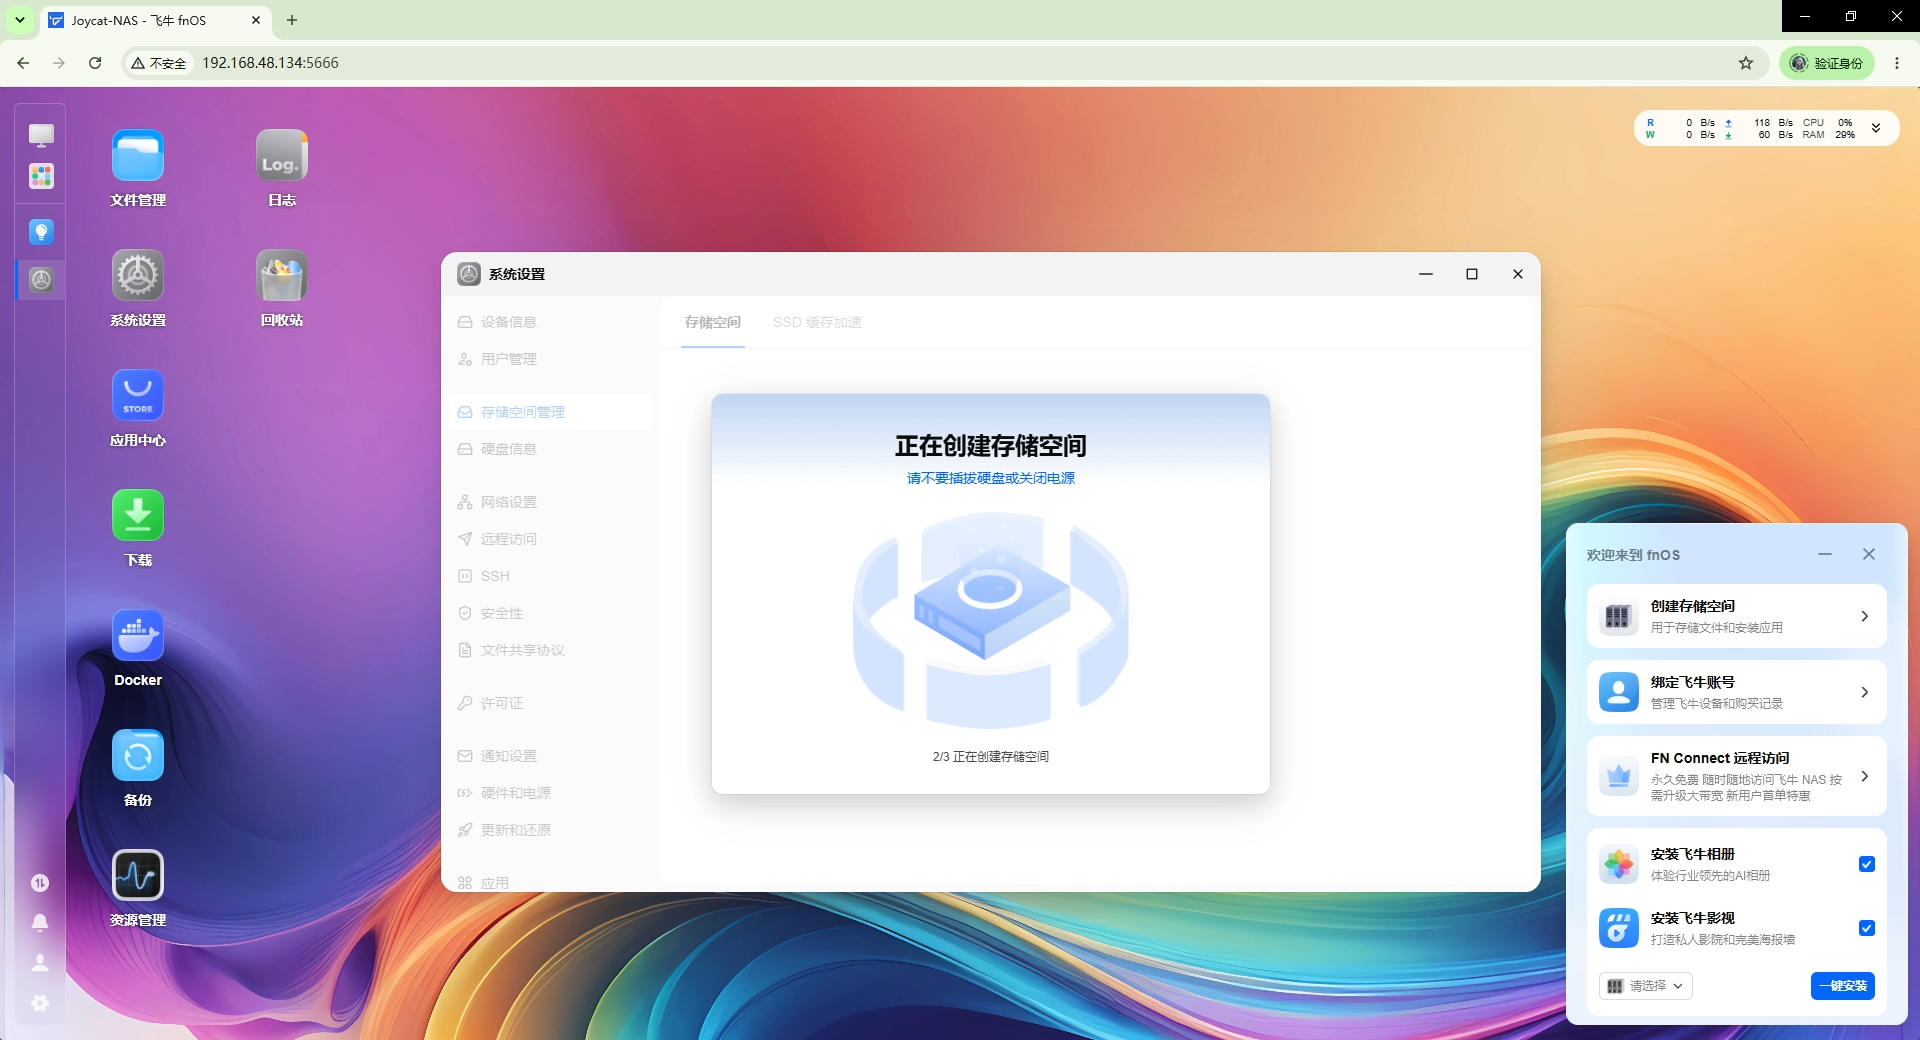The width and height of the screenshot is (1920, 1040).
Task: Uncheck the 安装飞牛影视 checkbox
Action: coord(1866,928)
